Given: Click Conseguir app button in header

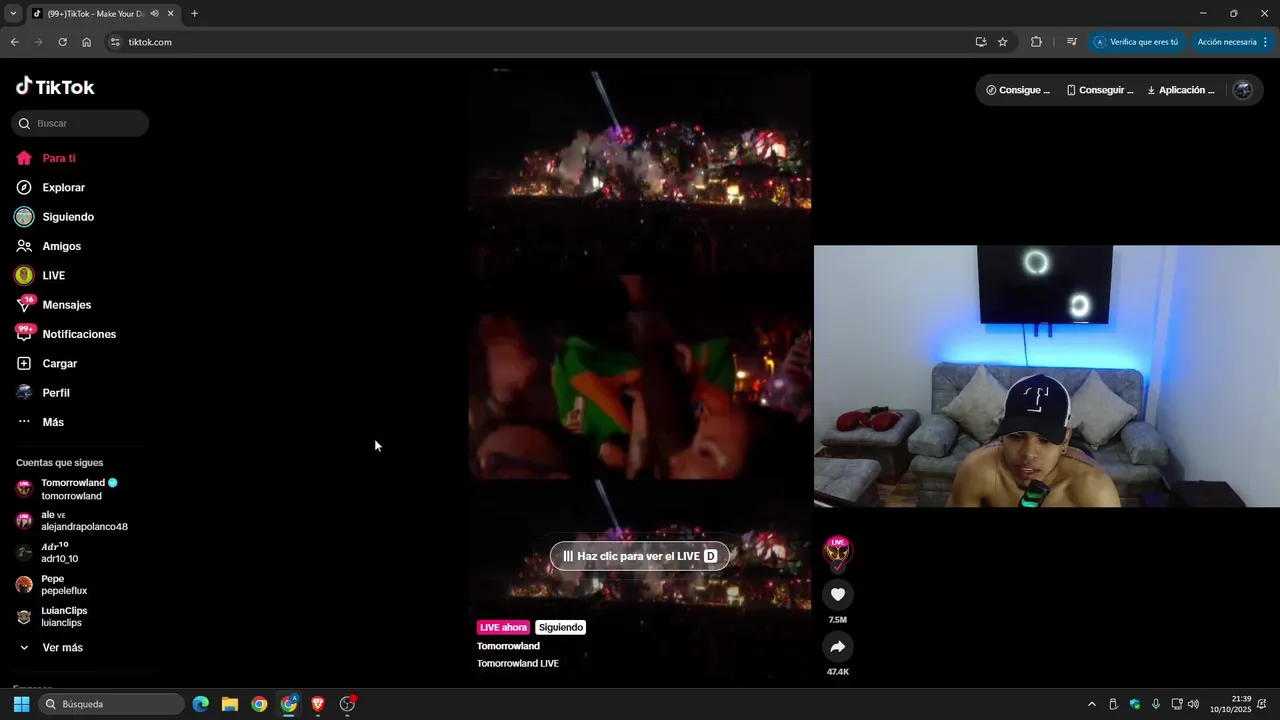Looking at the screenshot, I should click(x=1100, y=90).
